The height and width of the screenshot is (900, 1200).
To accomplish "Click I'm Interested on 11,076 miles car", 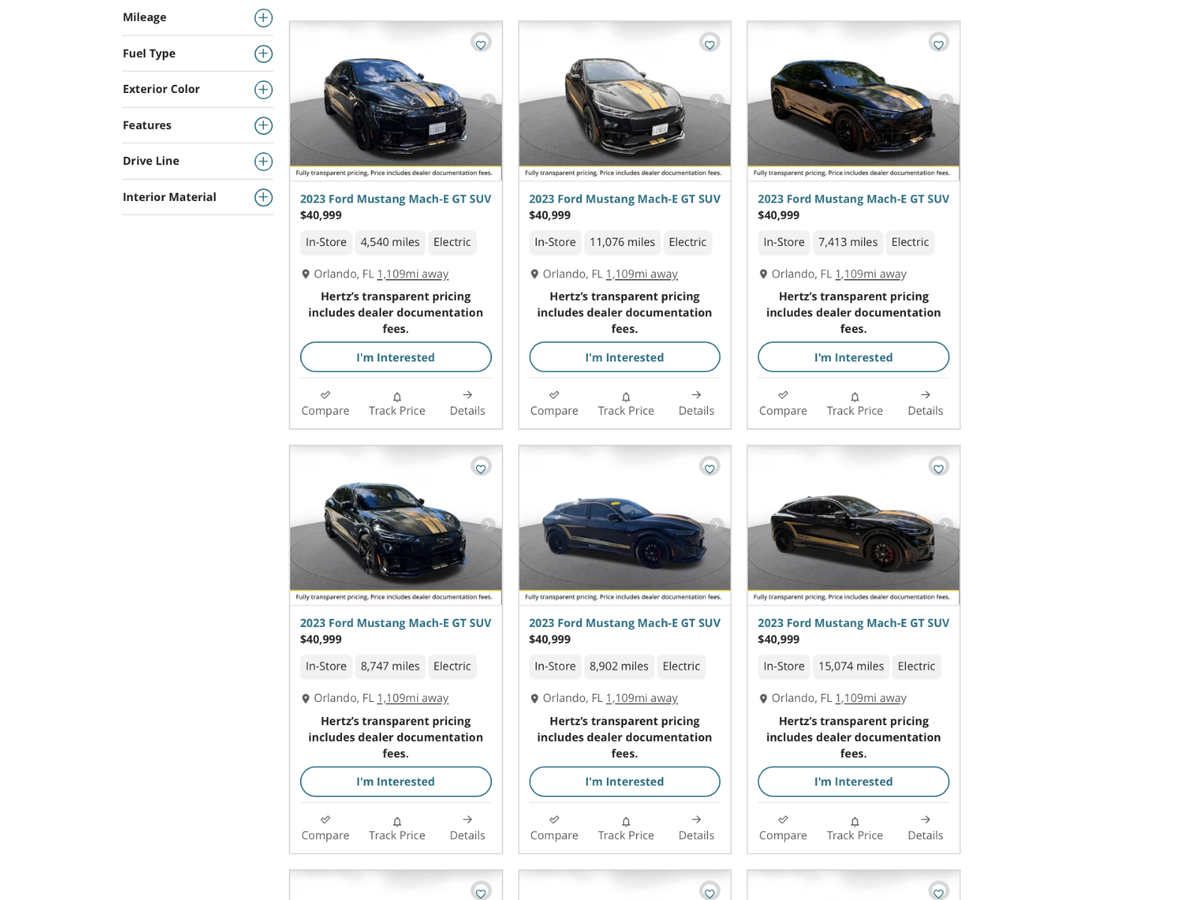I will 625,357.
